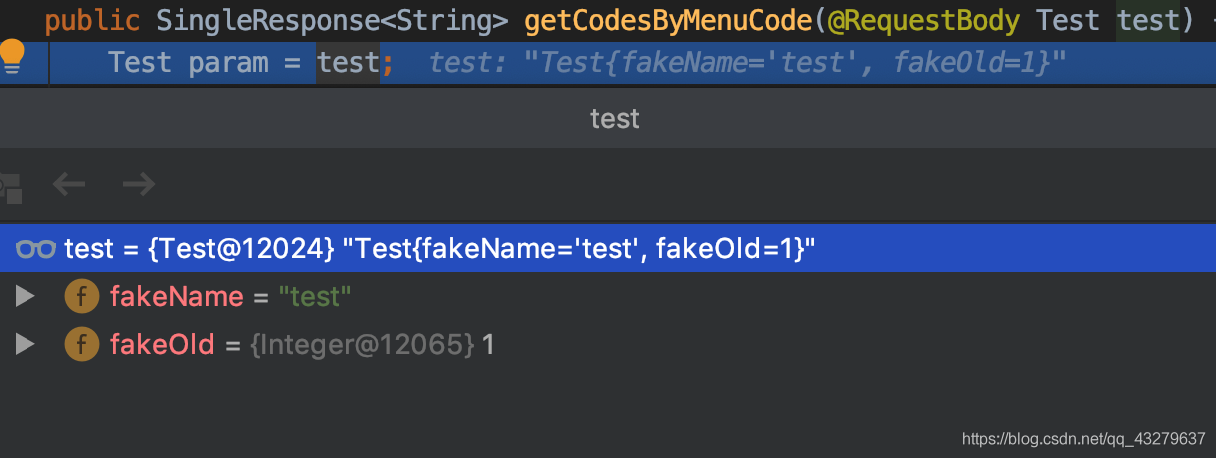Image resolution: width=1216 pixels, height=458 pixels.
Task: Click the blog.csdn.net watermark link
Action: 1083,438
